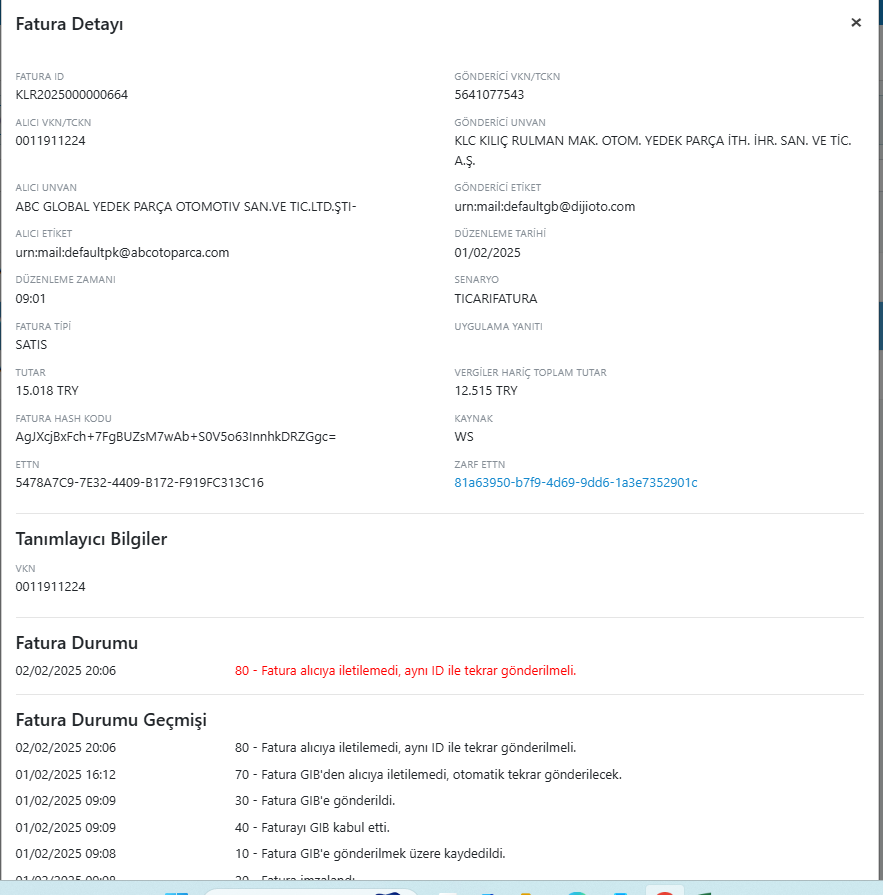Click history entry 40 - Faturayı GIB kabul etti
This screenshot has height=895, width=883.
[312, 828]
